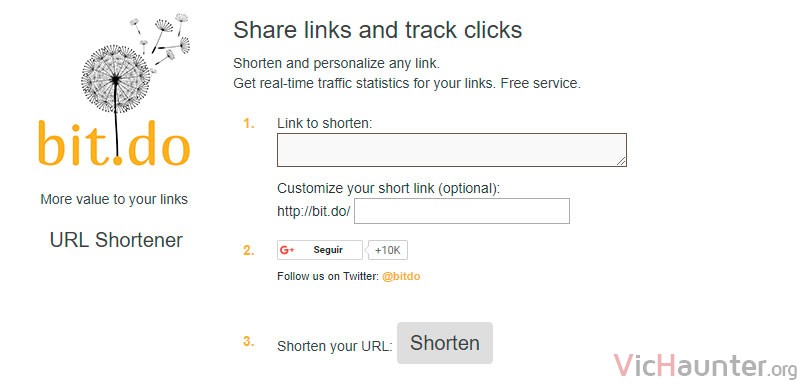Click the More value to your links tagline
The height and width of the screenshot is (386, 807).
coord(114,199)
